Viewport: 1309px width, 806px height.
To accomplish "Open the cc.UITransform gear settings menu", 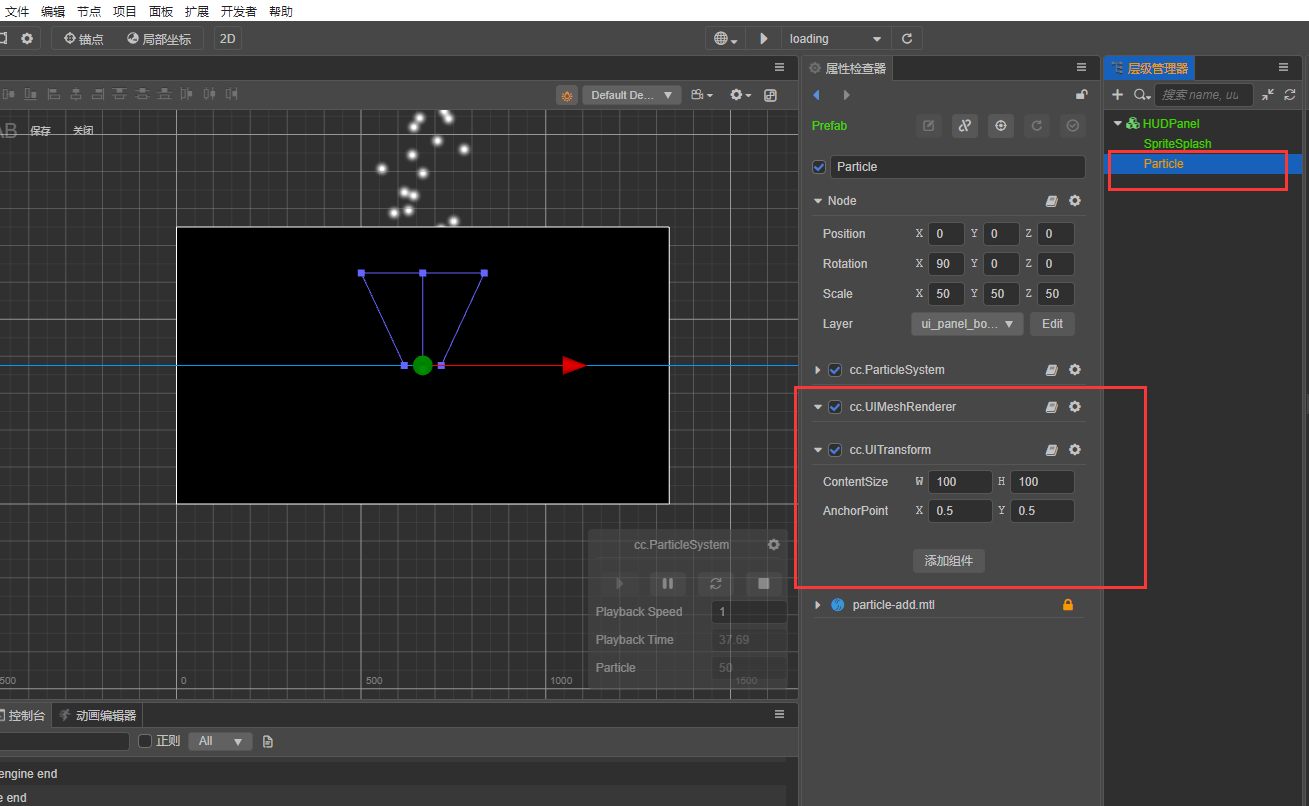I will coord(1075,450).
